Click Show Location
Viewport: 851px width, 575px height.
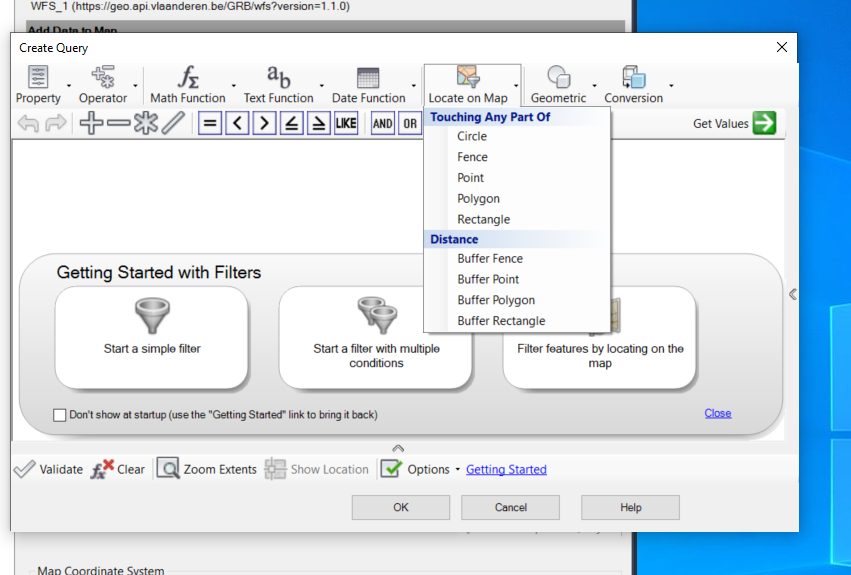tap(317, 469)
